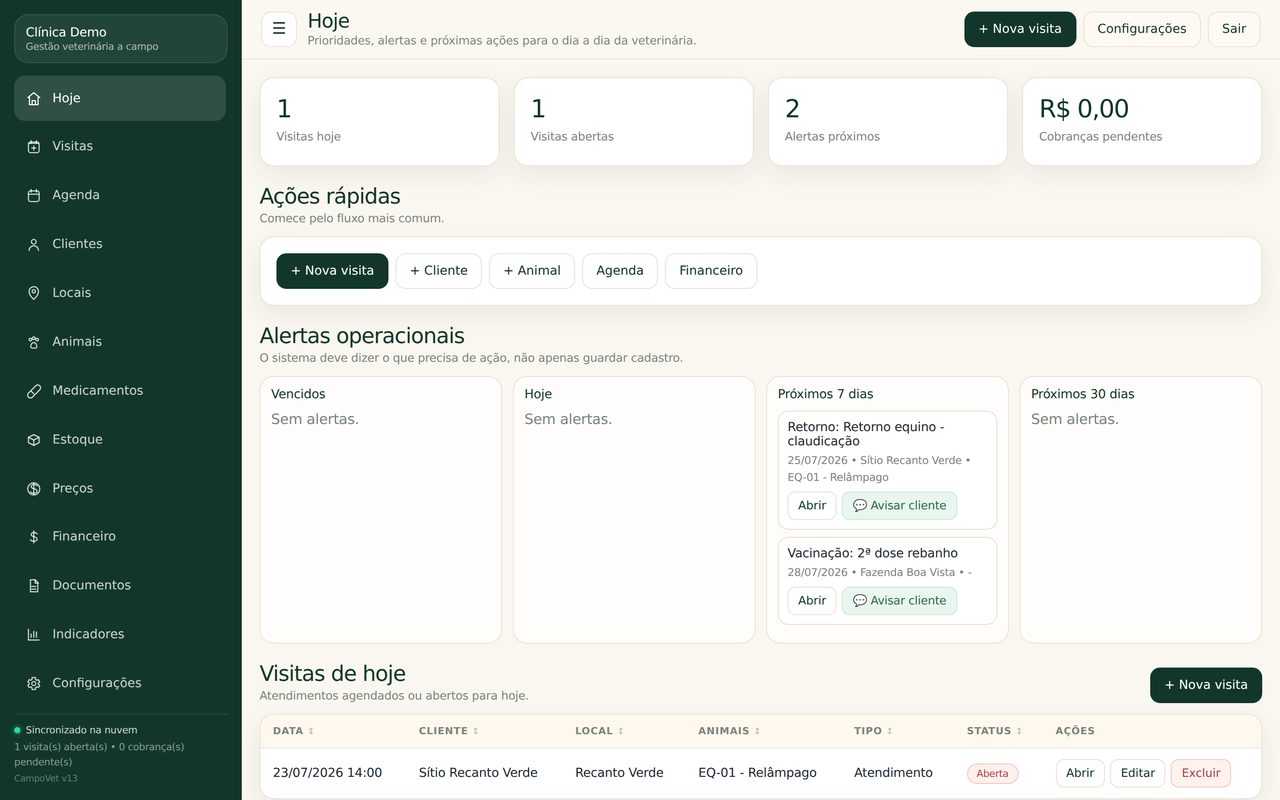Sort table by TIPO column arrow
Image resolution: width=1280 pixels, height=800 pixels.
[890, 731]
